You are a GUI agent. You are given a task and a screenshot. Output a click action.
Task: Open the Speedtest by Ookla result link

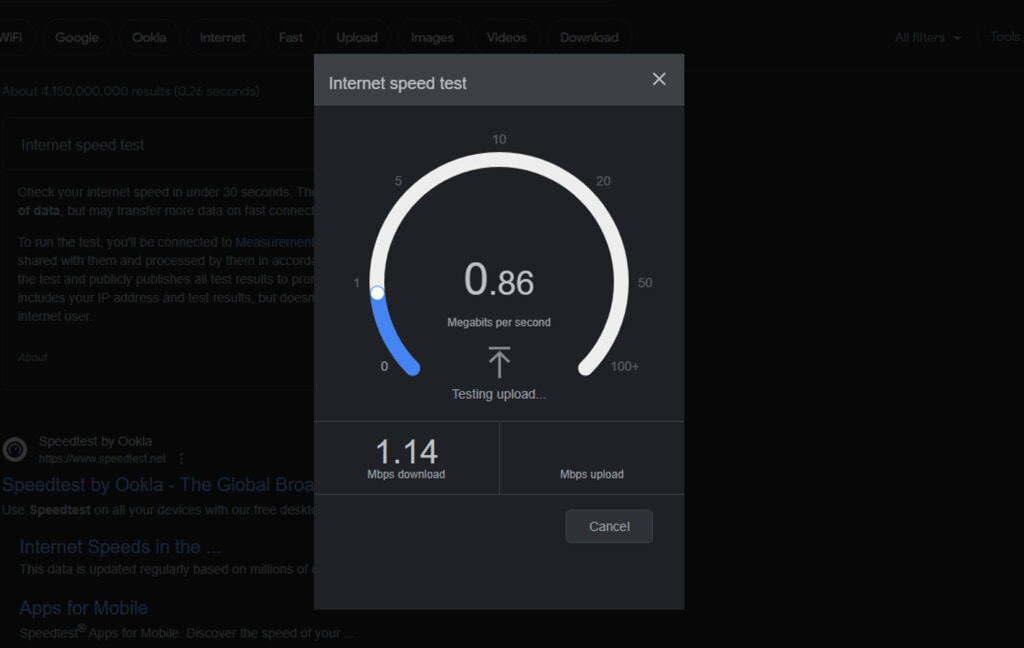pyautogui.click(x=157, y=485)
